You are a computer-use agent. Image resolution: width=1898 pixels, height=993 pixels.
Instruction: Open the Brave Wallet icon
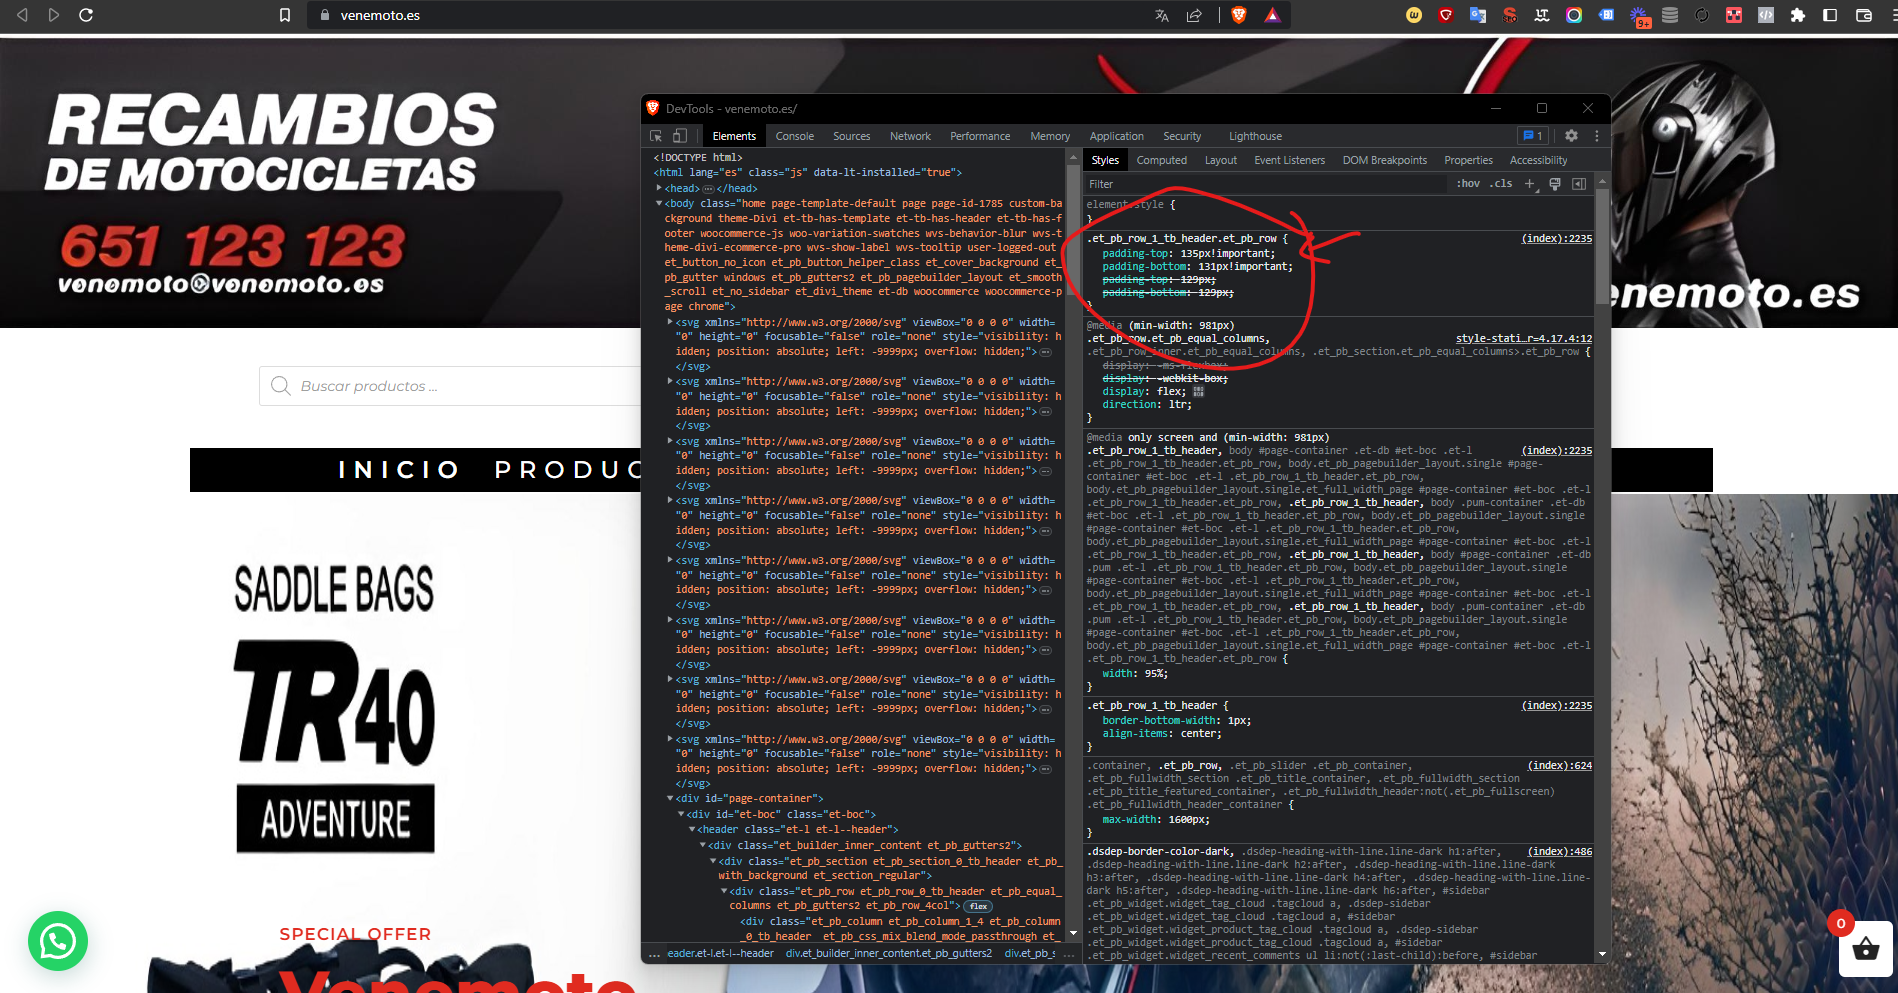tap(1864, 15)
